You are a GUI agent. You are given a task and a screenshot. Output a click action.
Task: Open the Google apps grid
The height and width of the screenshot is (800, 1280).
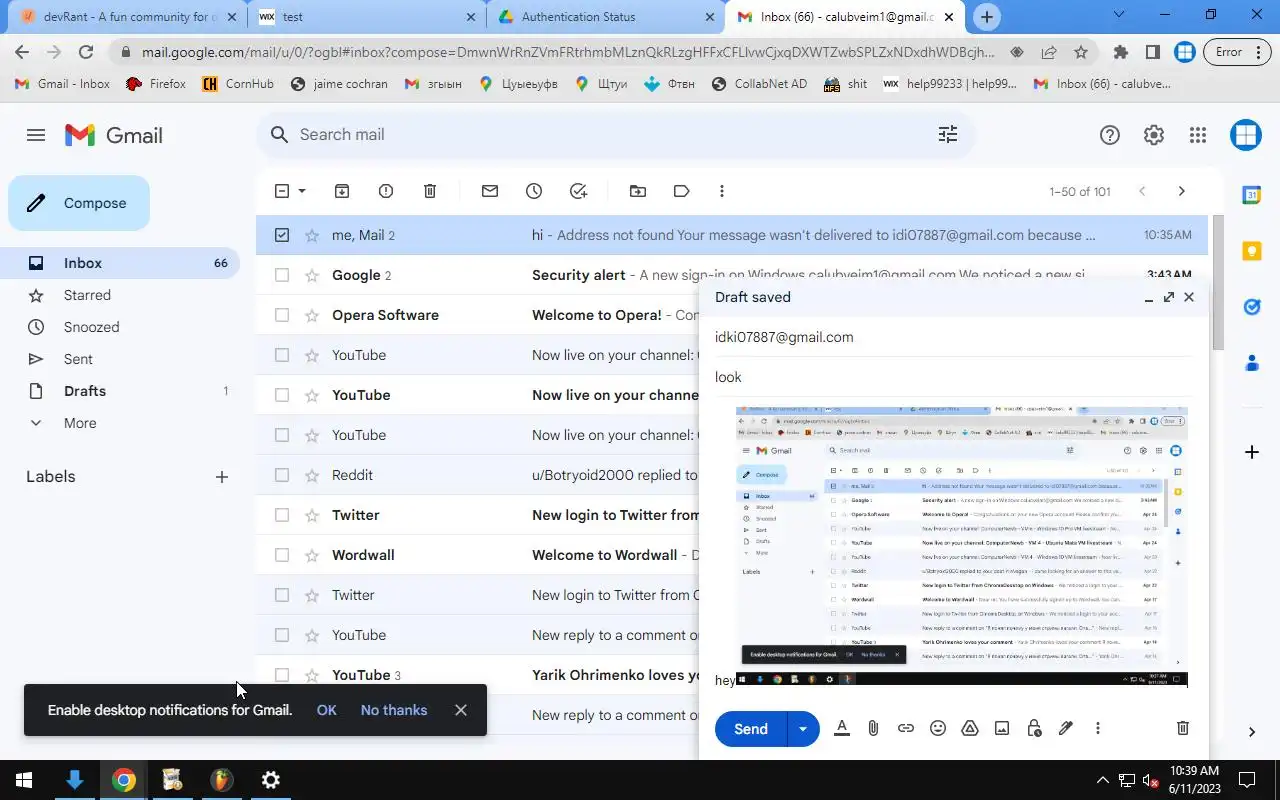click(x=1198, y=135)
